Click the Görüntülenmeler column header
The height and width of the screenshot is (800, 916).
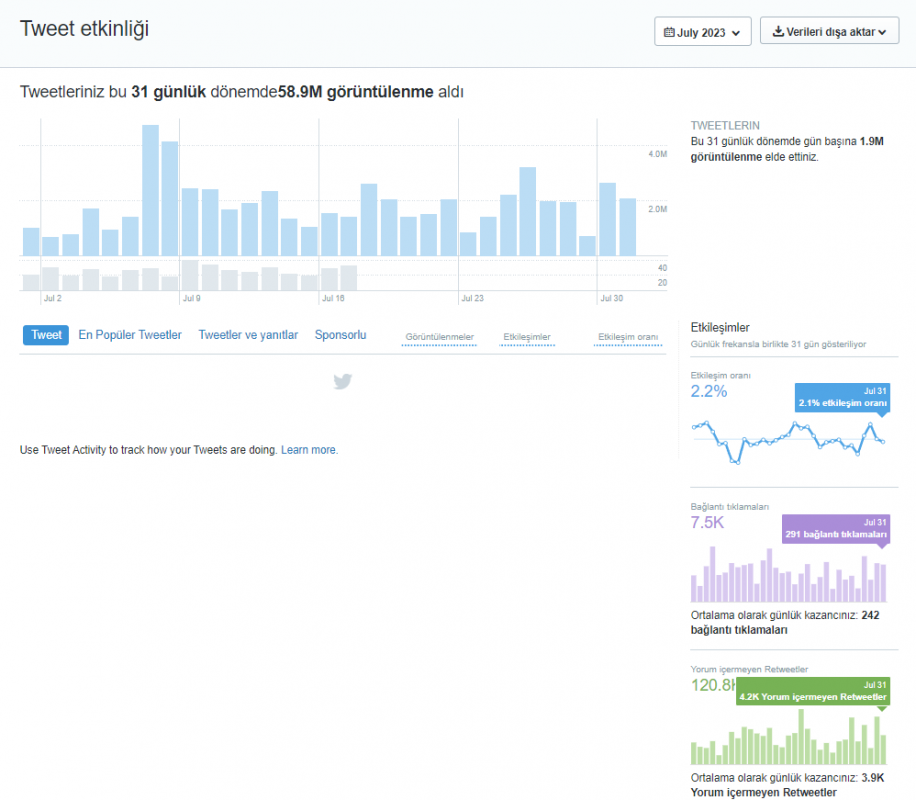(x=439, y=337)
